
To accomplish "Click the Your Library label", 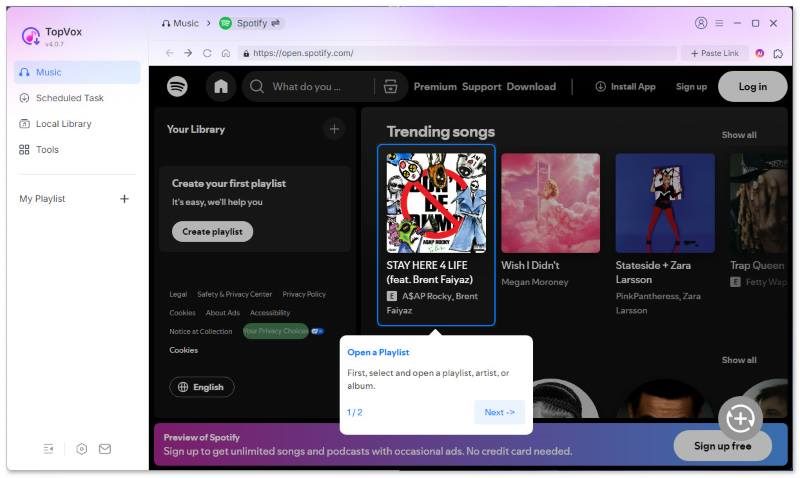I will pos(196,130).
